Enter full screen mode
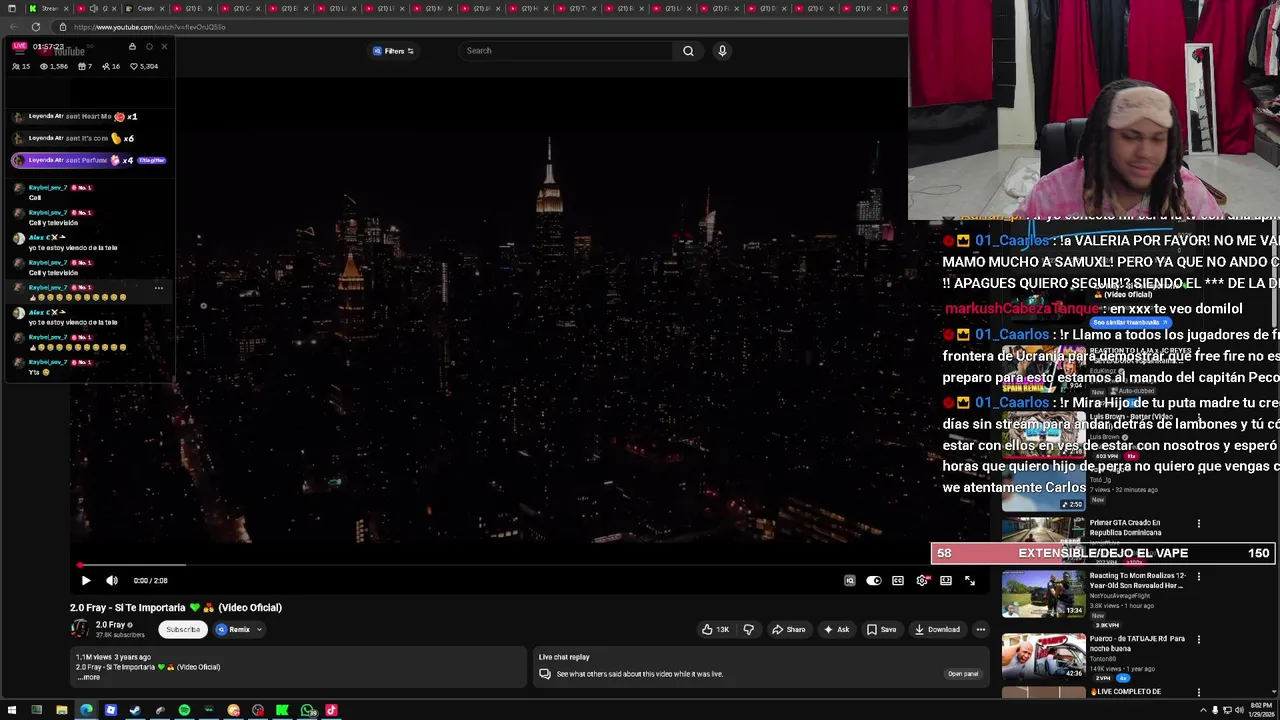This screenshot has width=1280, height=720. 970,580
